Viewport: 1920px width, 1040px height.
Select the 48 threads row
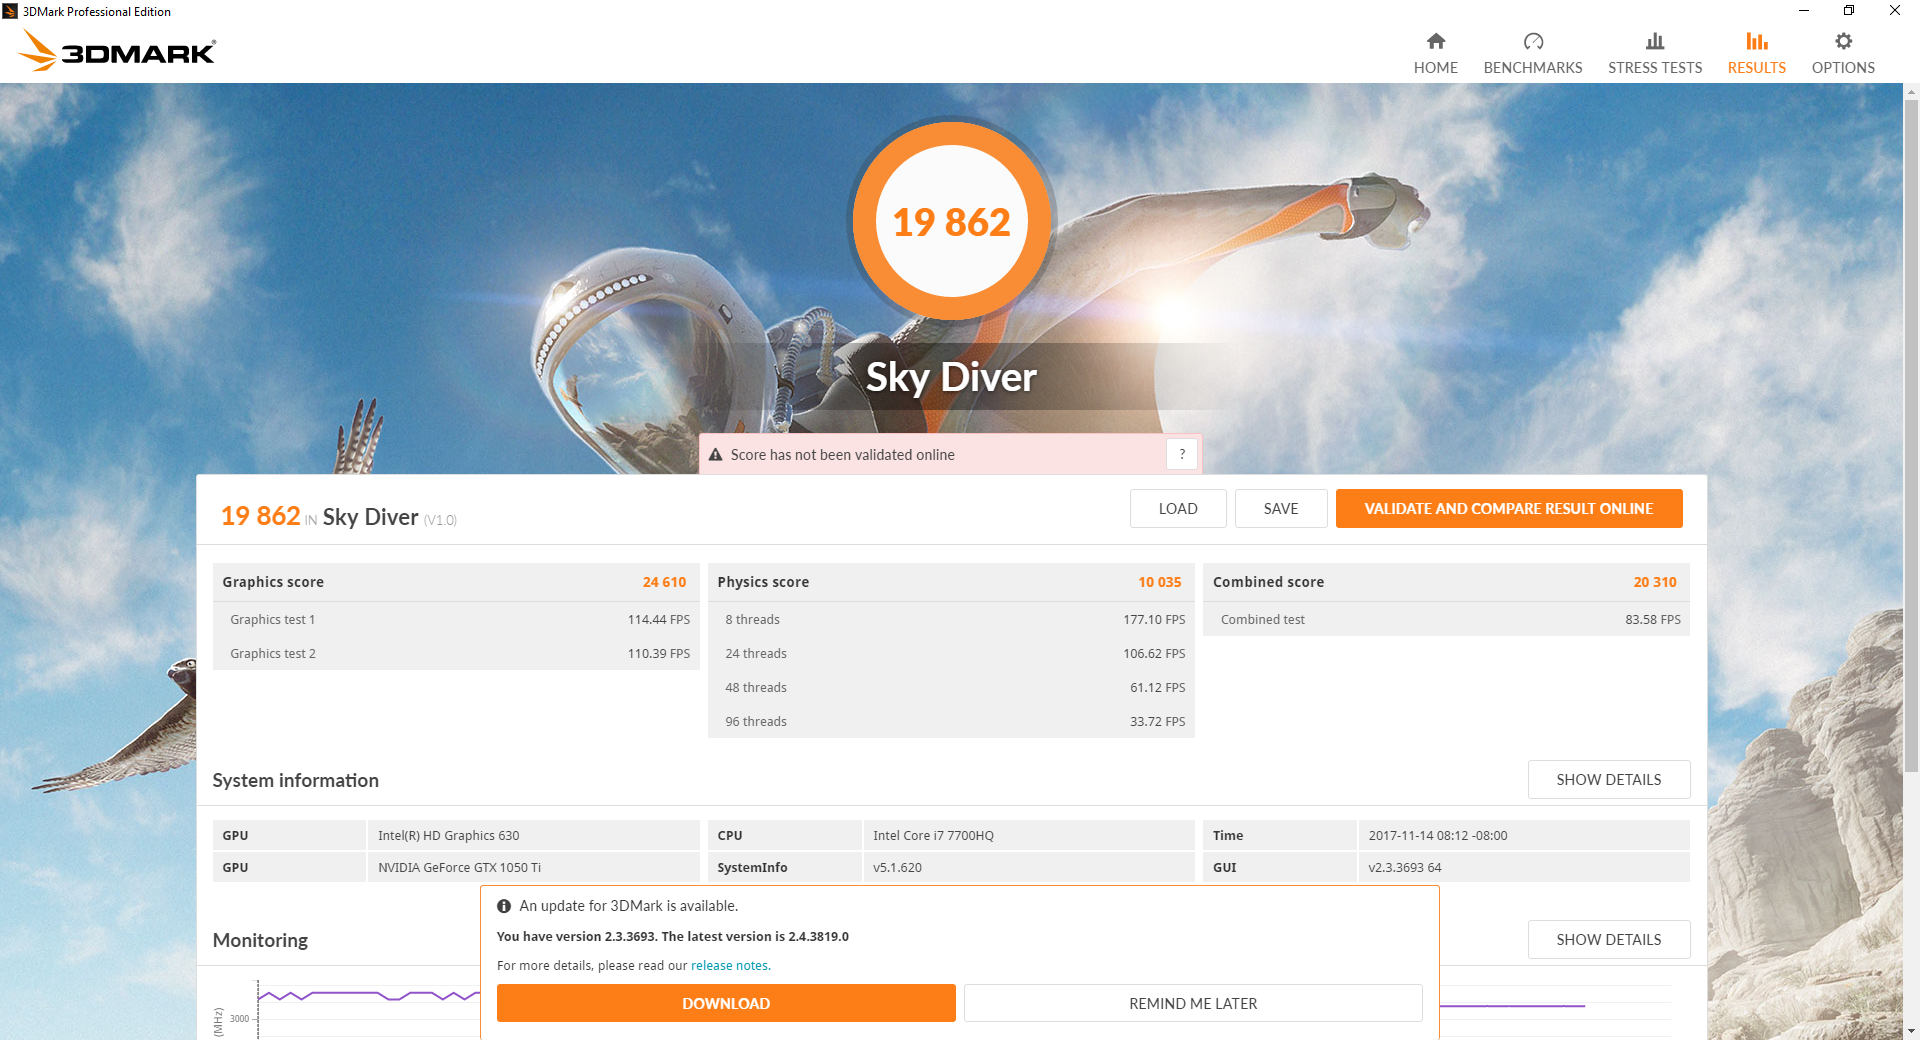951,687
